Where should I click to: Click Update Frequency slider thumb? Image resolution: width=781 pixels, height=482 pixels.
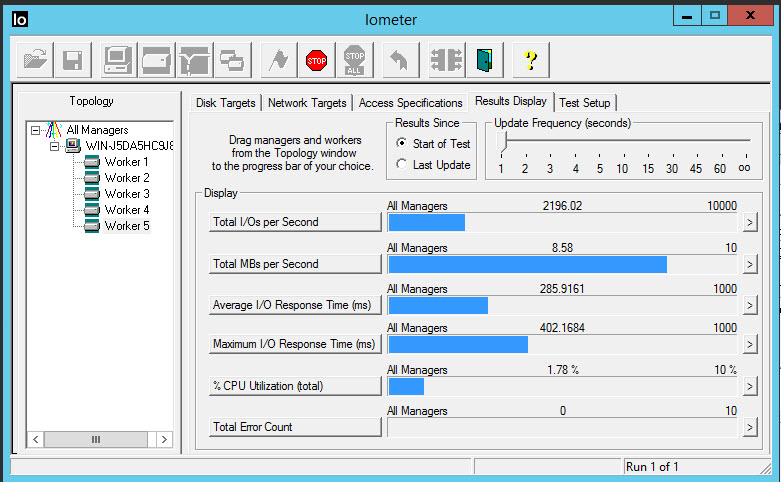click(502, 141)
